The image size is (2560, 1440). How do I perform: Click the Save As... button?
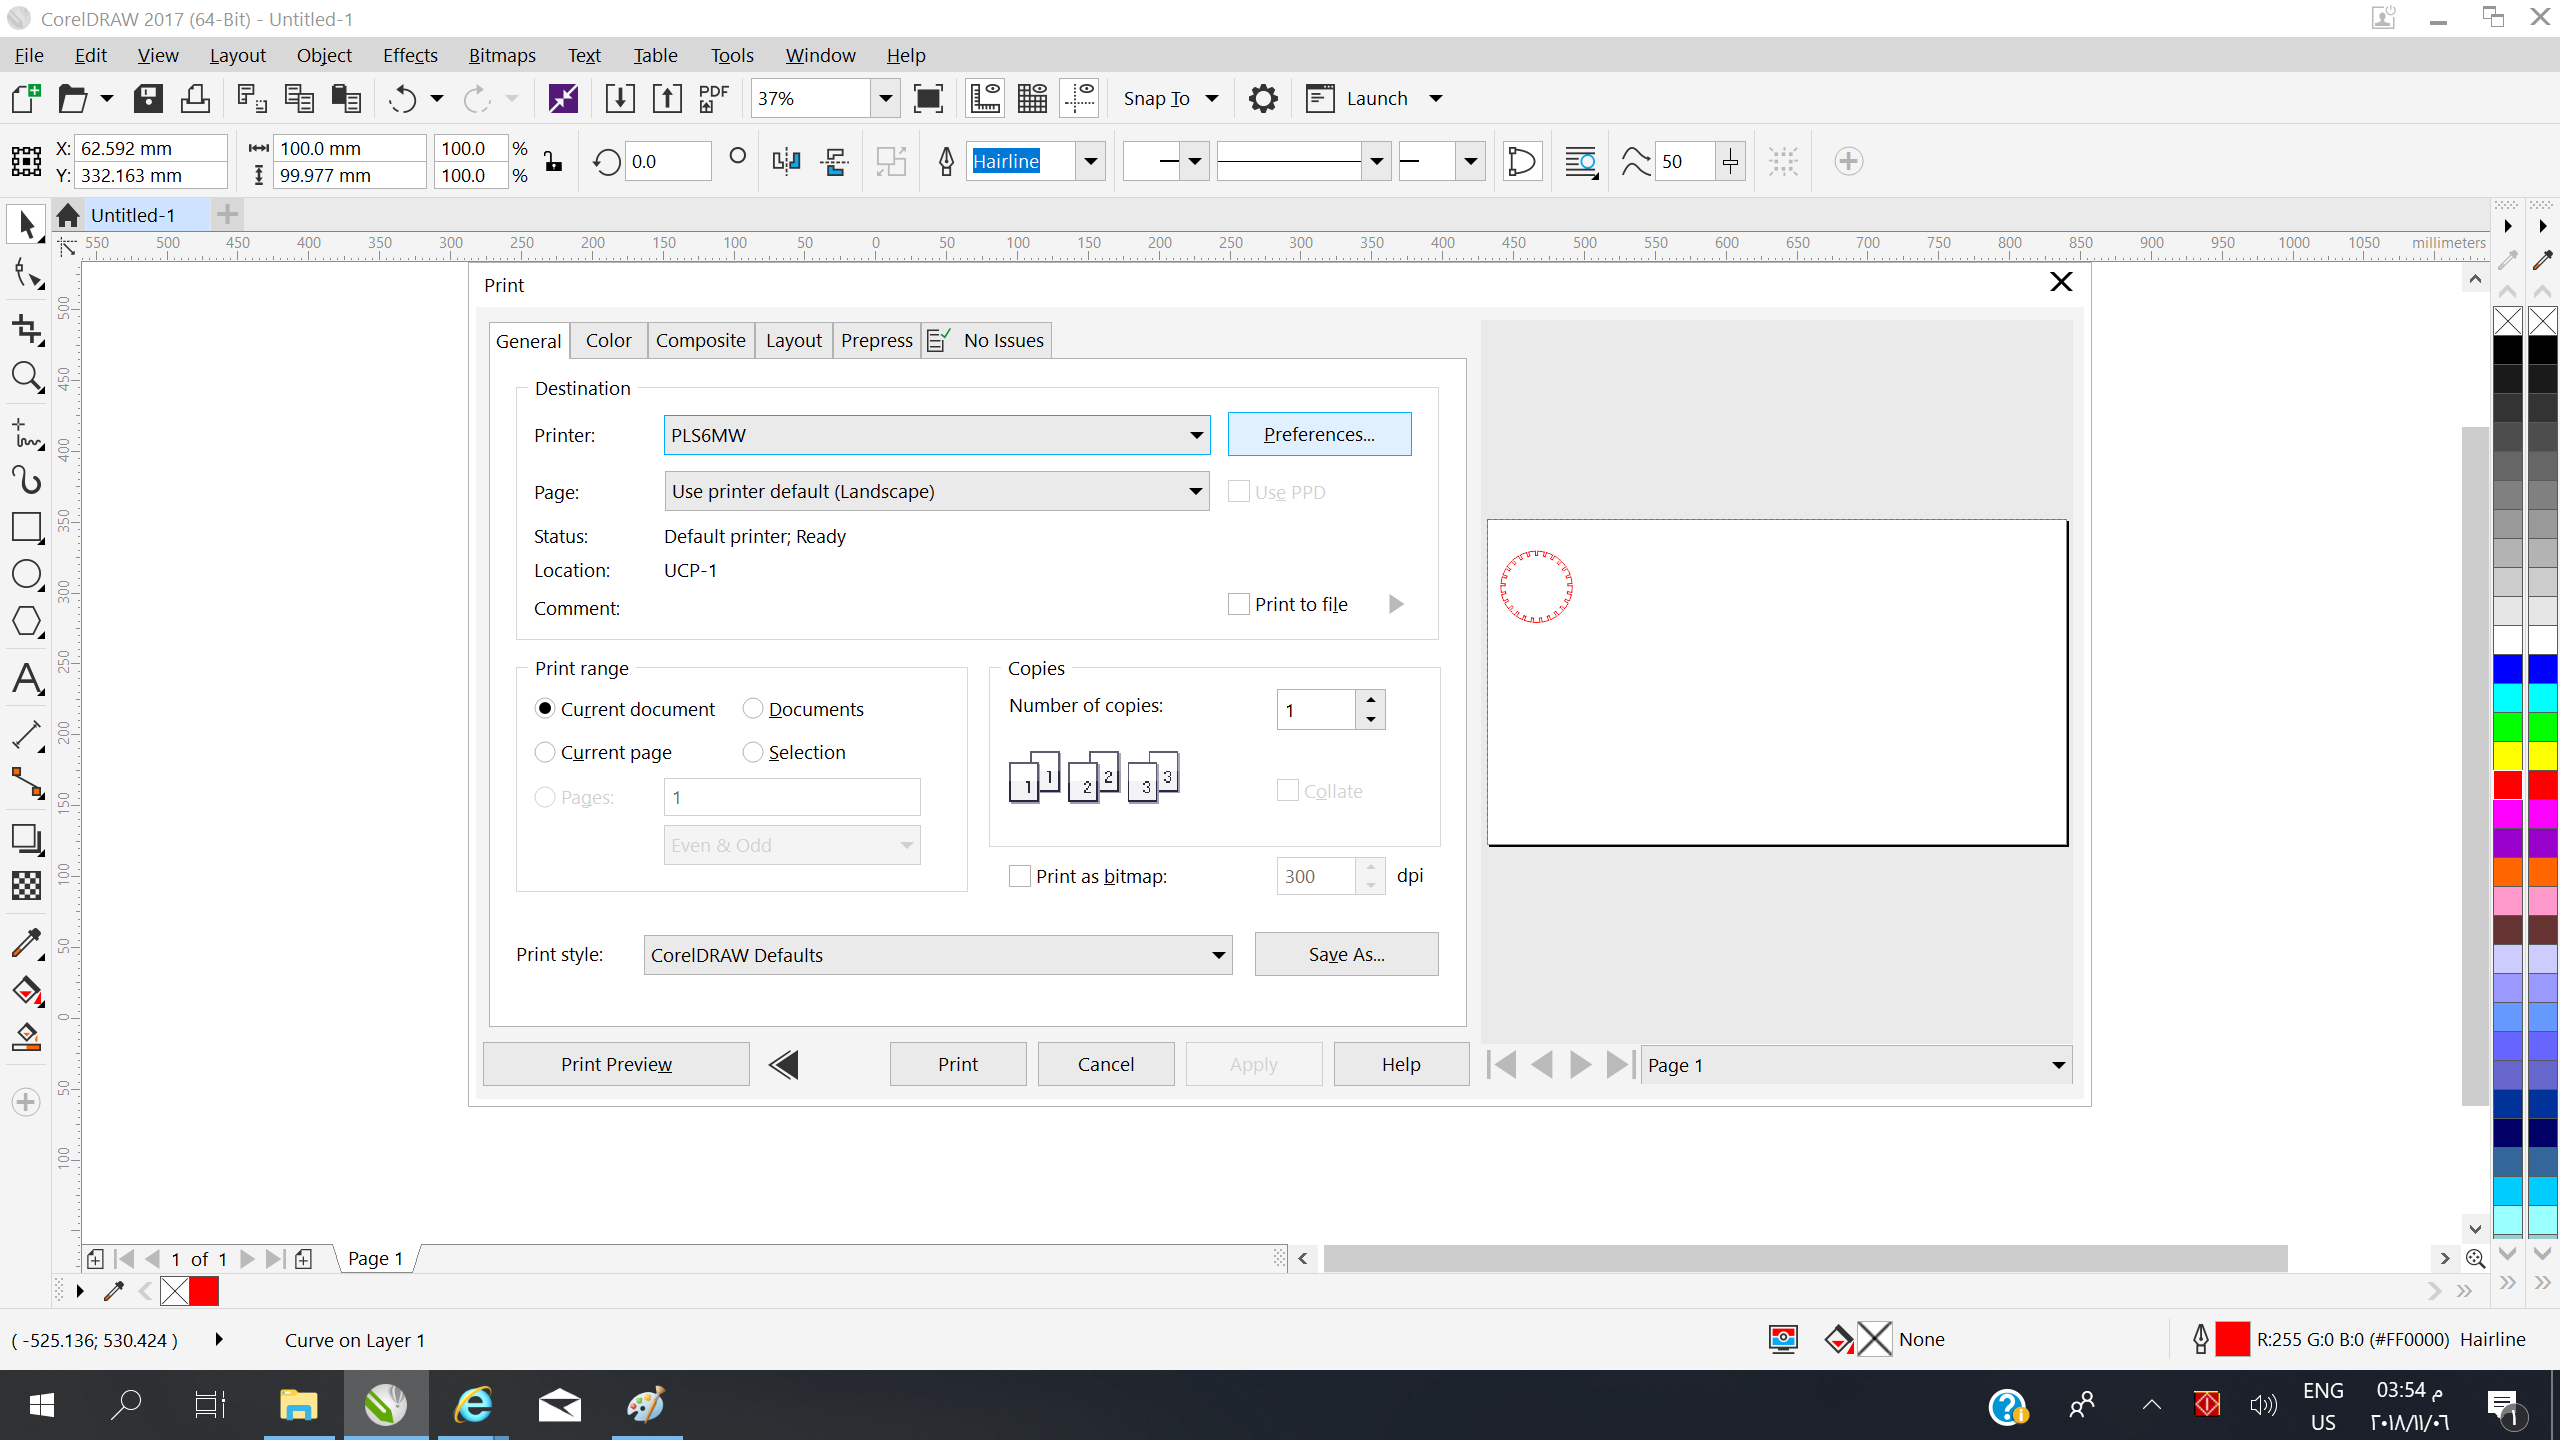point(1346,954)
